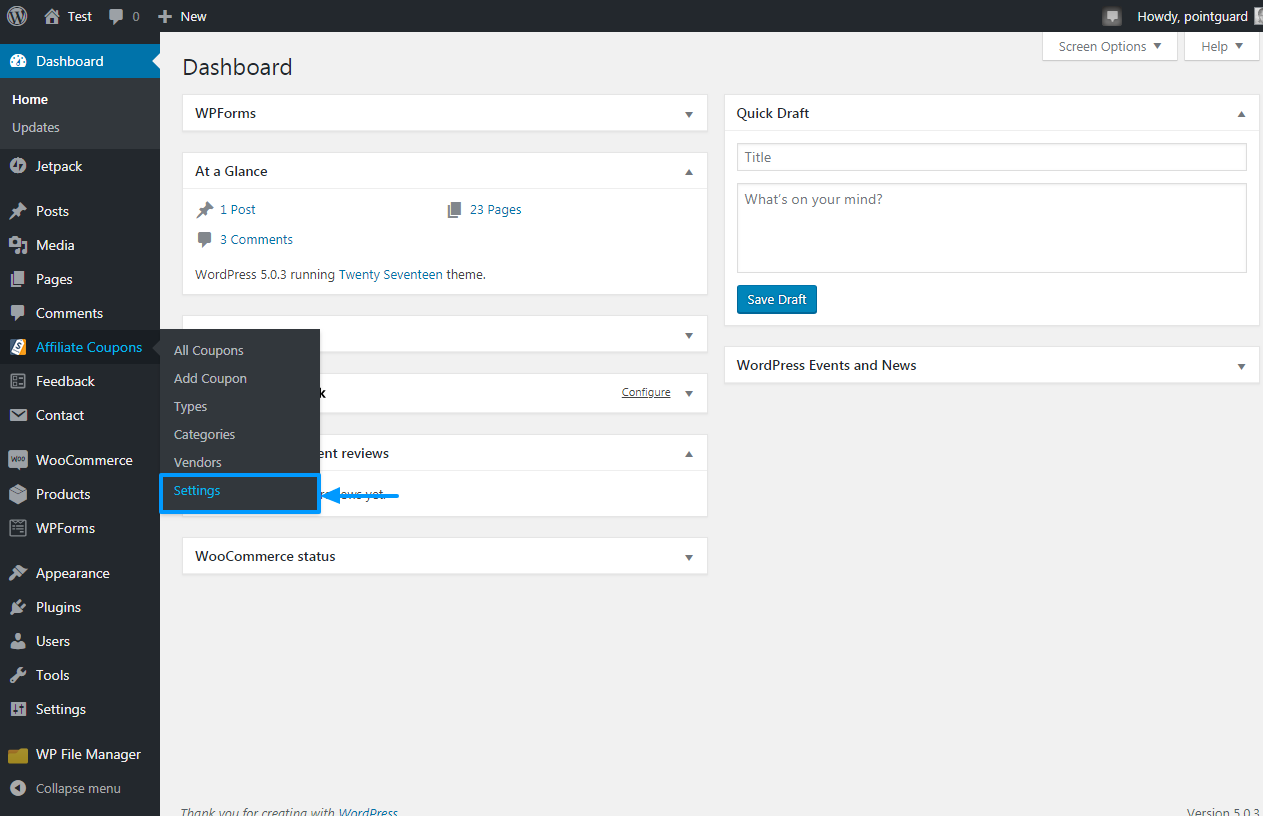Click the Save Draft button

[777, 299]
